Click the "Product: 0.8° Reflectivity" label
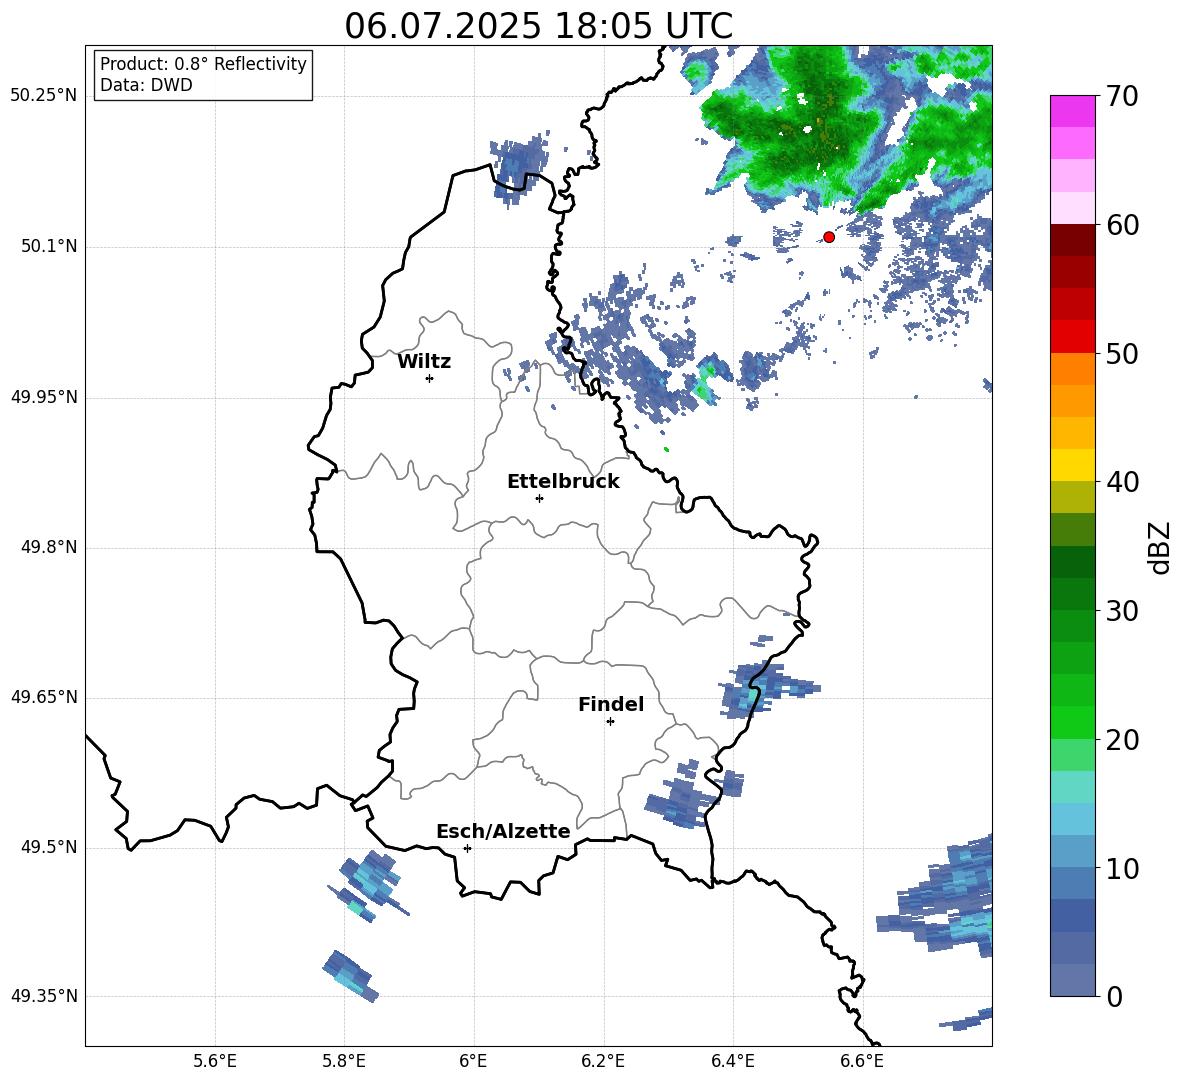The image size is (1184, 1081). pos(203,64)
